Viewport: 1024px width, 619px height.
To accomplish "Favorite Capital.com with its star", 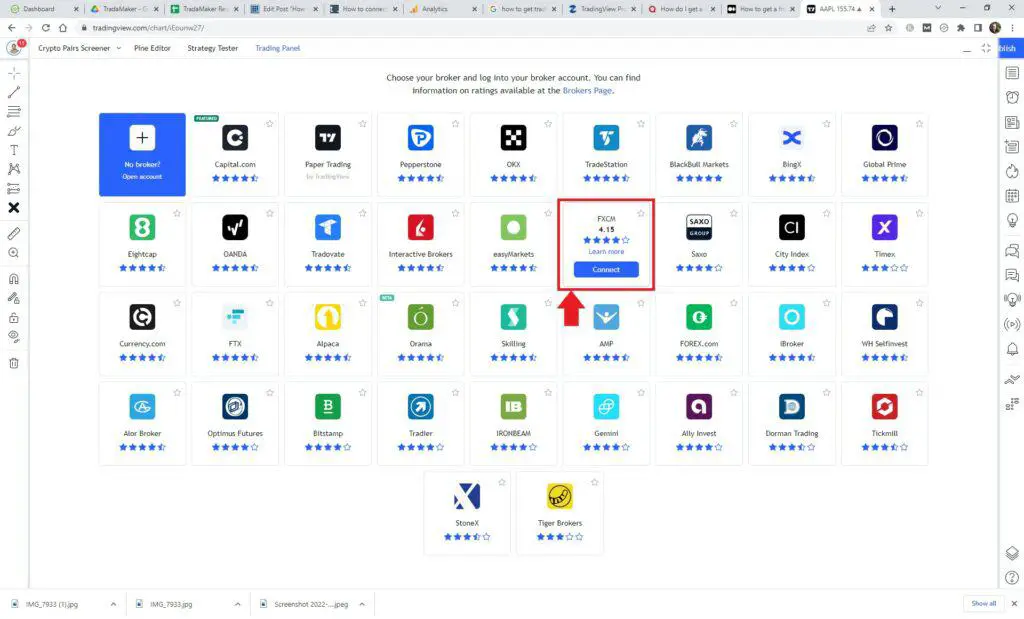I will click(x=270, y=123).
